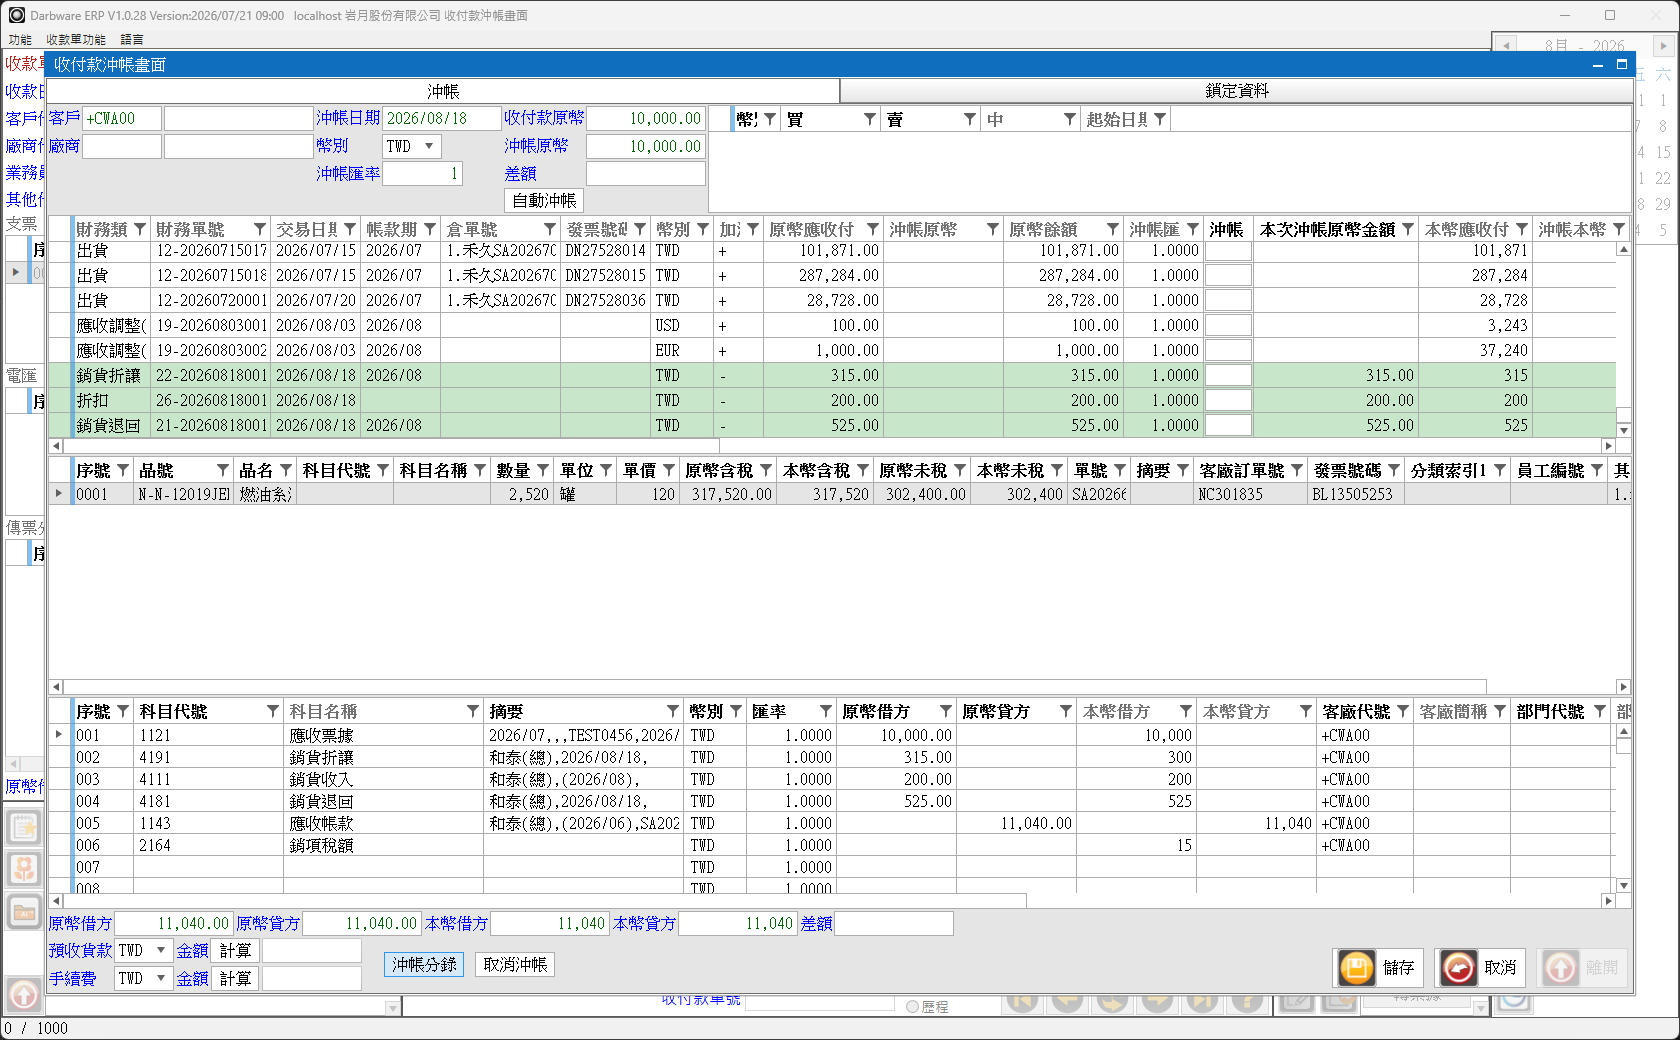Open the 預收貨款 currency dropdown
The width and height of the screenshot is (1680, 1040).
tap(160, 950)
